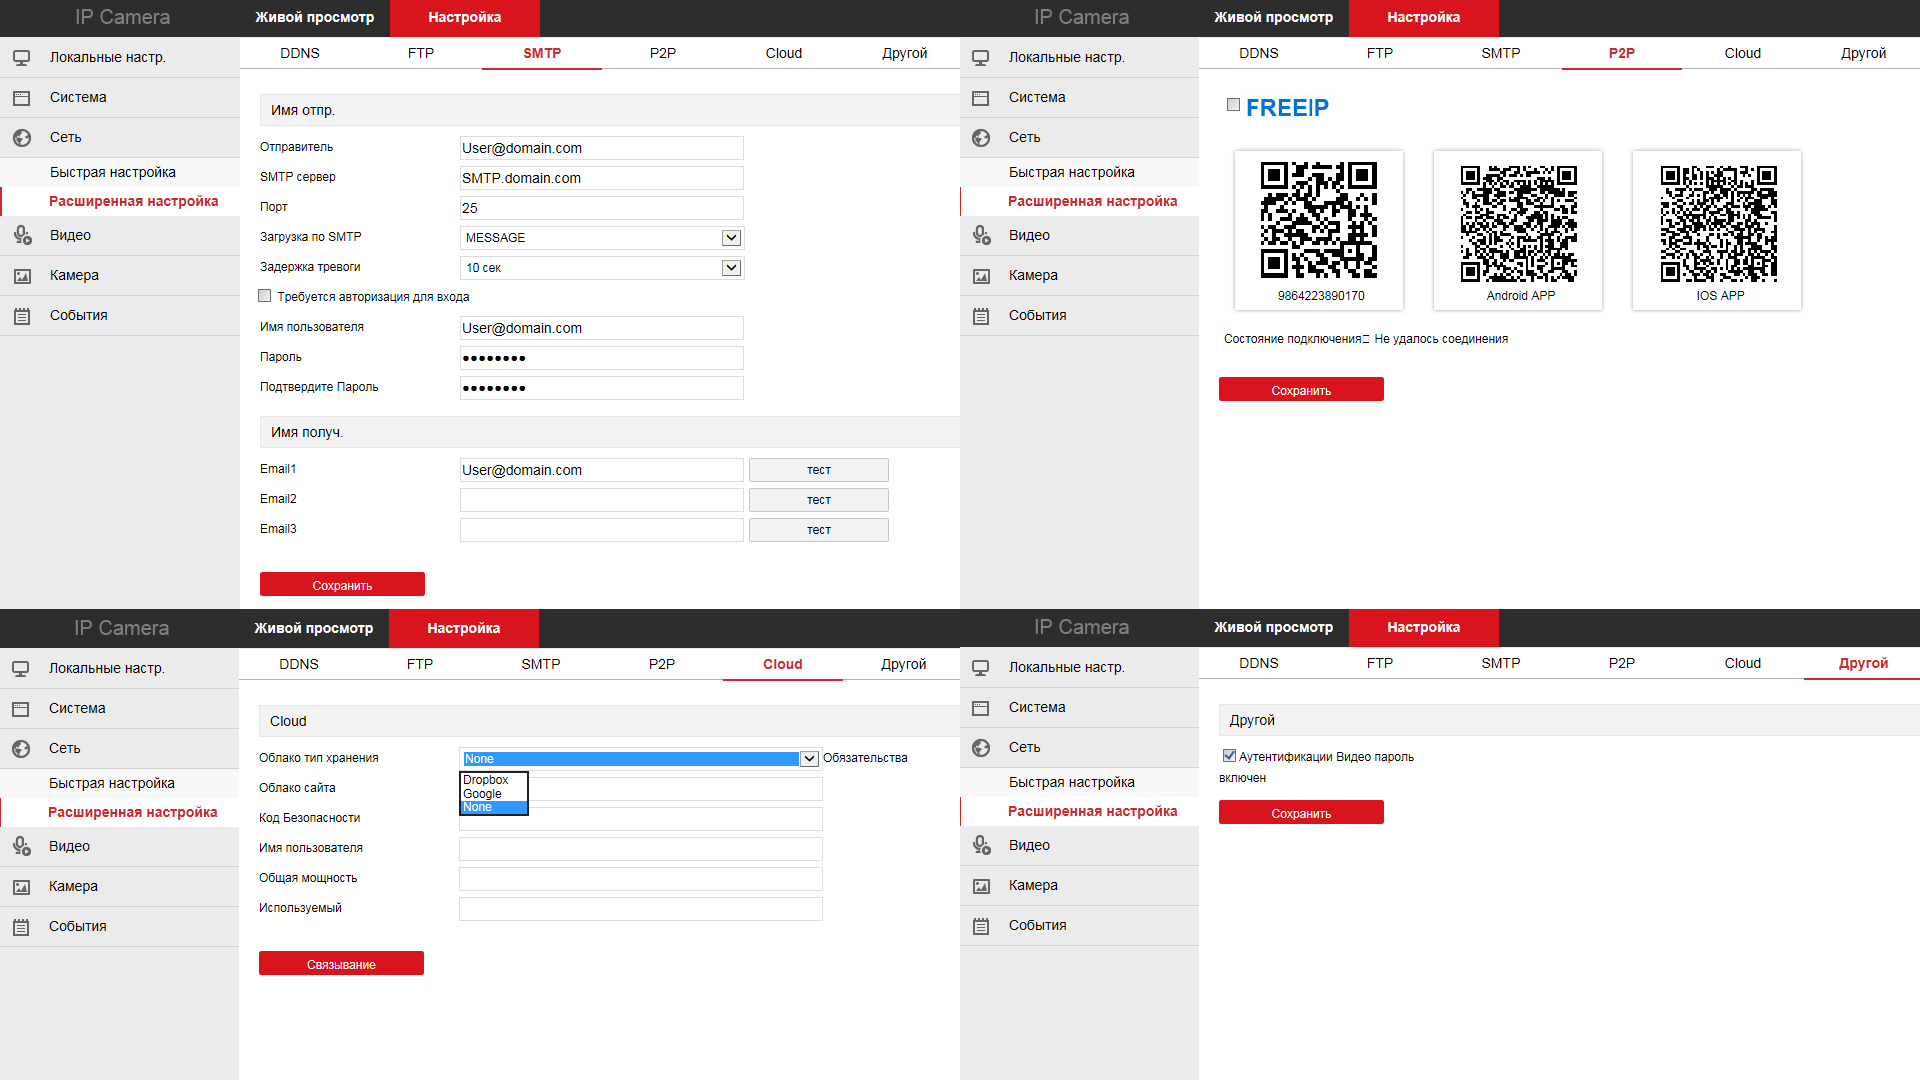Tick the FREEIP checkbox
Image resolution: width=1920 pixels, height=1080 pixels.
[x=1233, y=105]
